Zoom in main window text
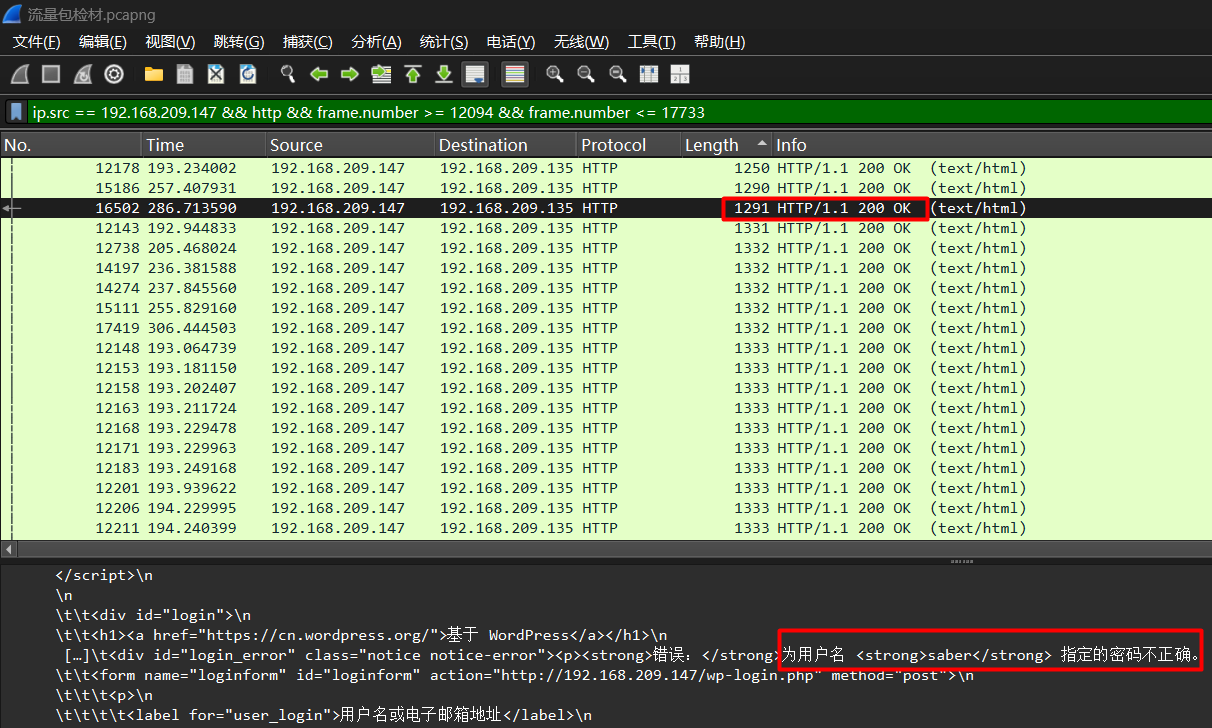Image resolution: width=1212 pixels, height=728 pixels. click(x=555, y=74)
